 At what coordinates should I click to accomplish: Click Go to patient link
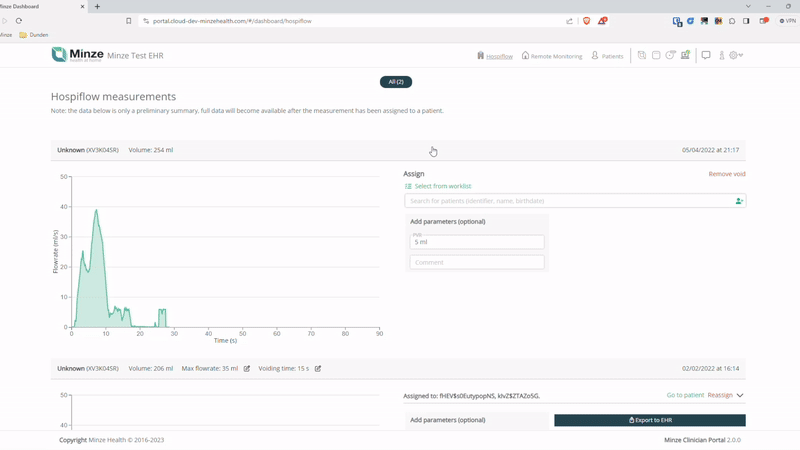click(x=685, y=395)
